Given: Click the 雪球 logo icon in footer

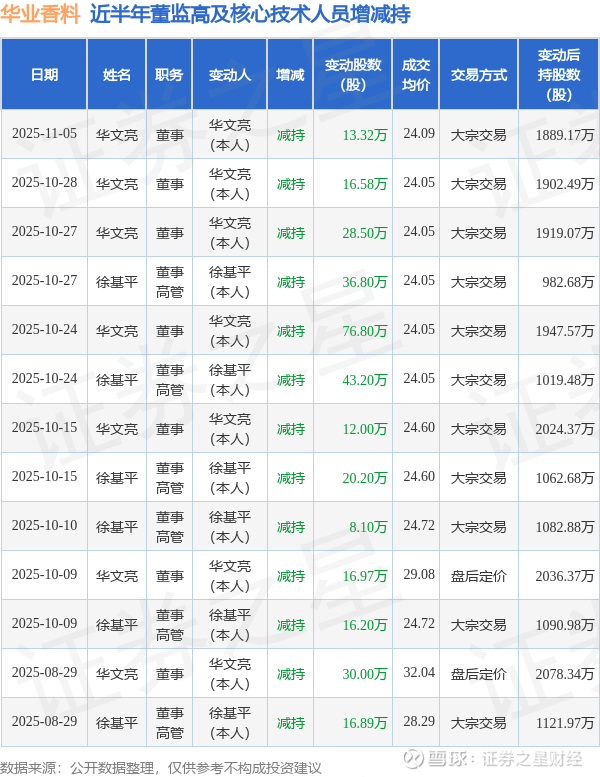Looking at the screenshot, I should point(413,758).
